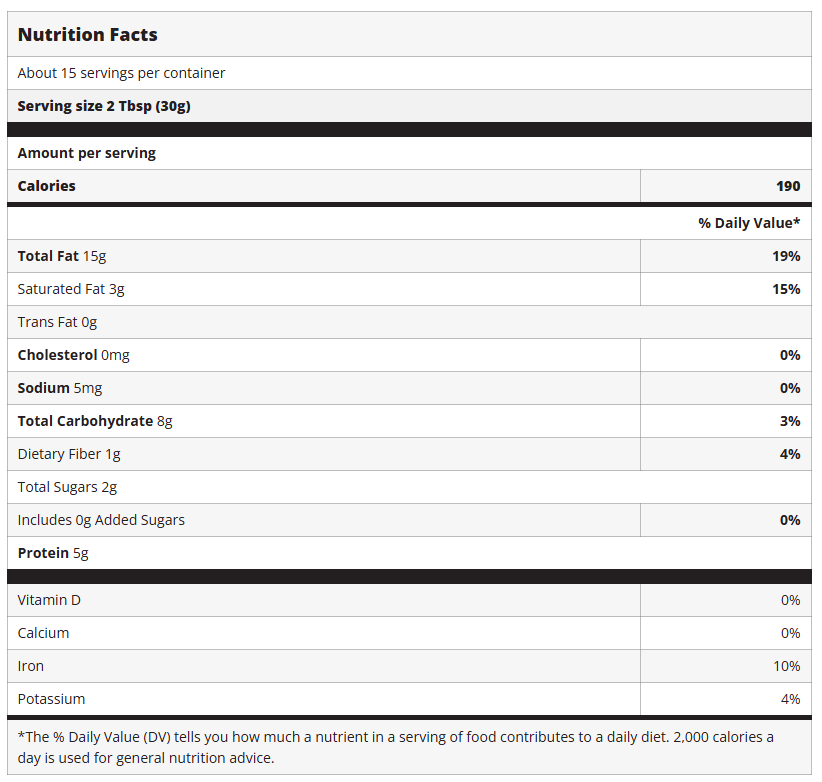
Task: Click the Serving size 2 Tbsp row
Action: click(x=104, y=106)
